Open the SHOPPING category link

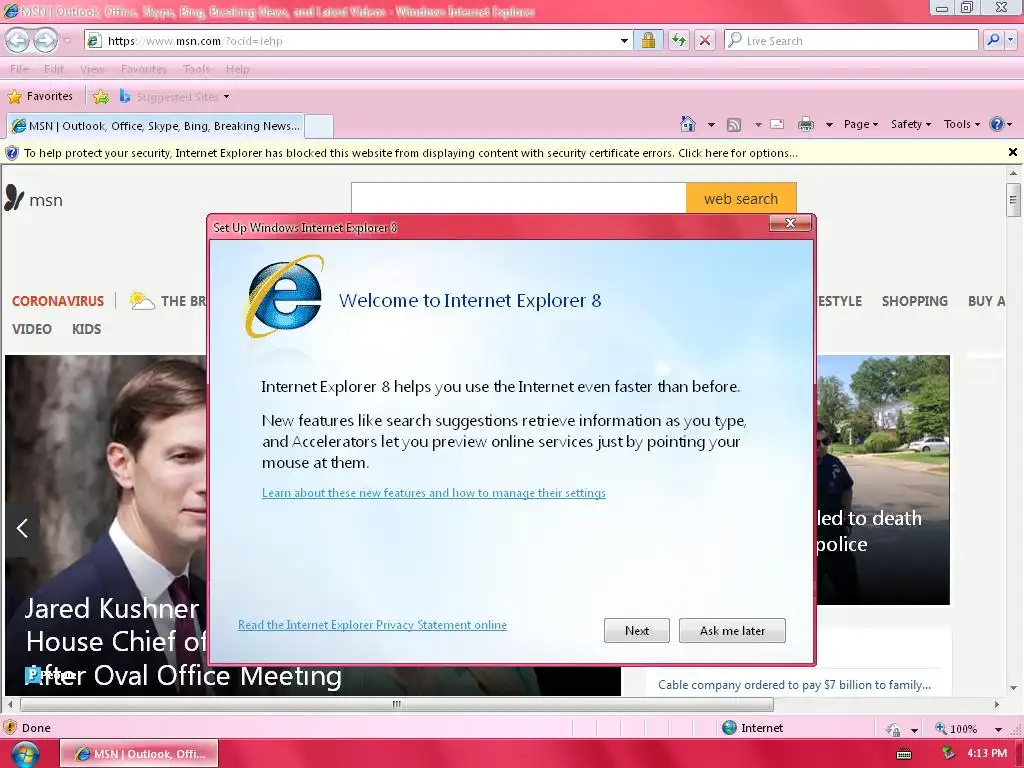(x=914, y=301)
